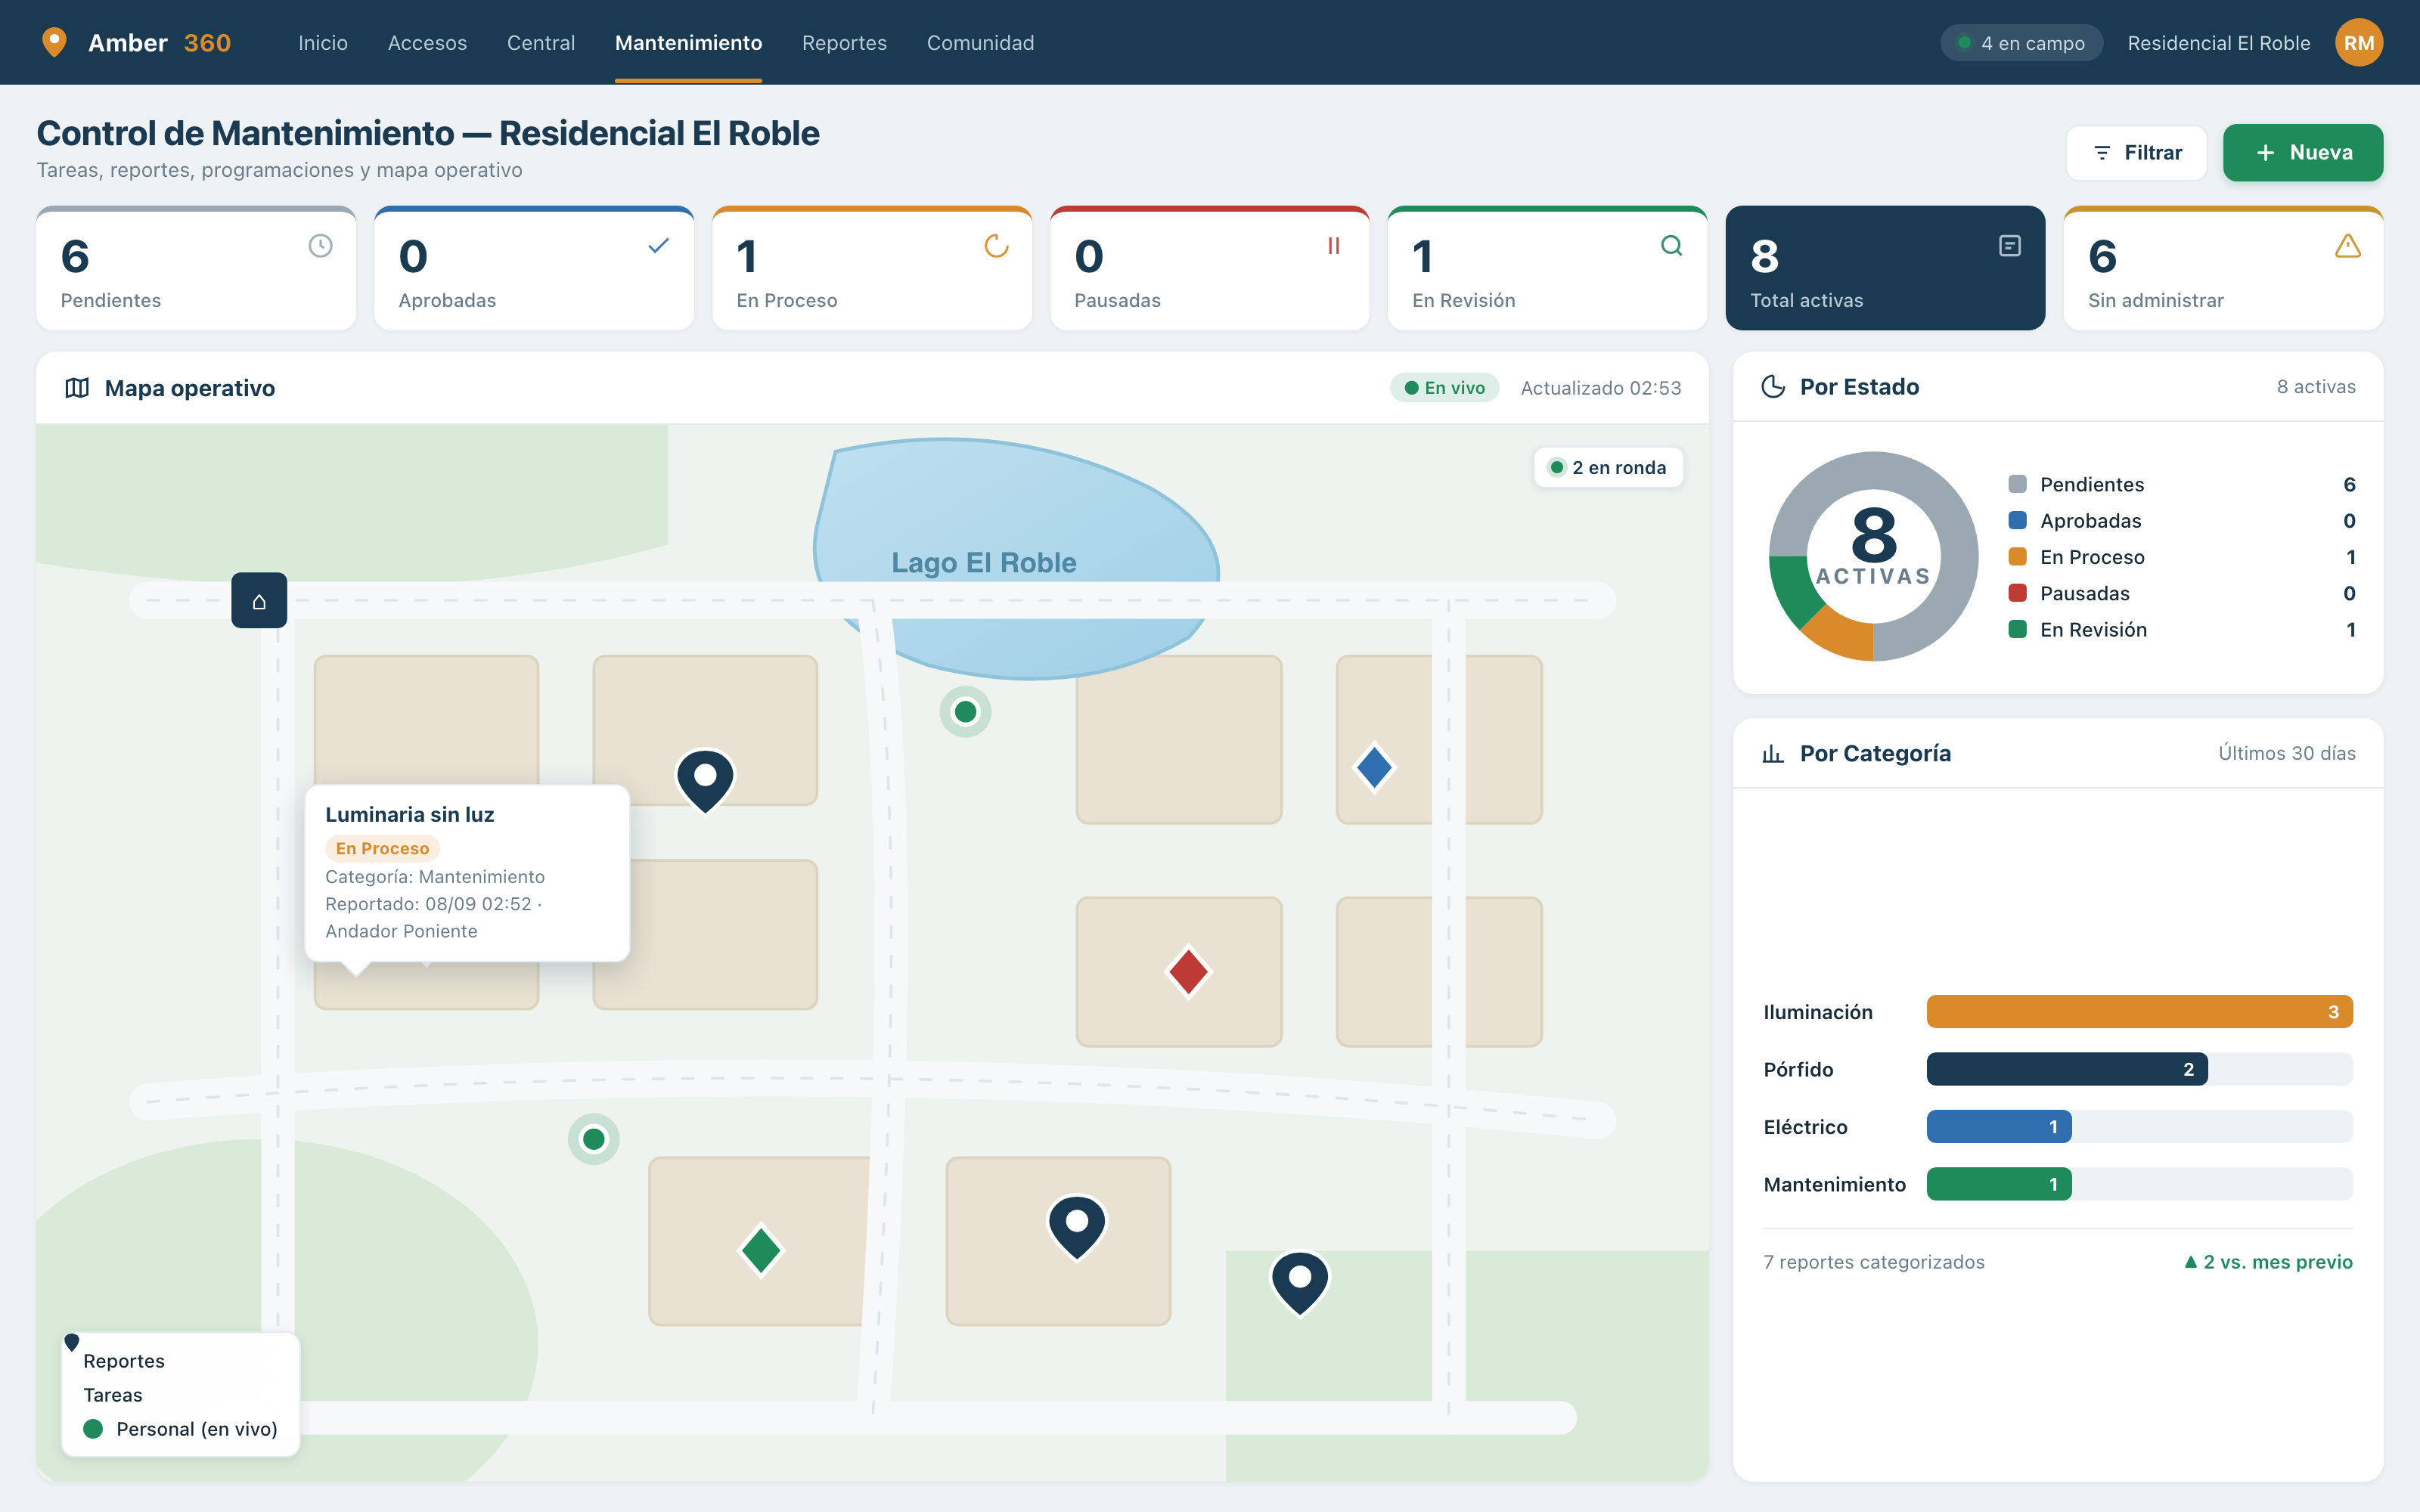Select the blue diamond task marker
This screenshot has width=2420, height=1512.
coord(1374,768)
